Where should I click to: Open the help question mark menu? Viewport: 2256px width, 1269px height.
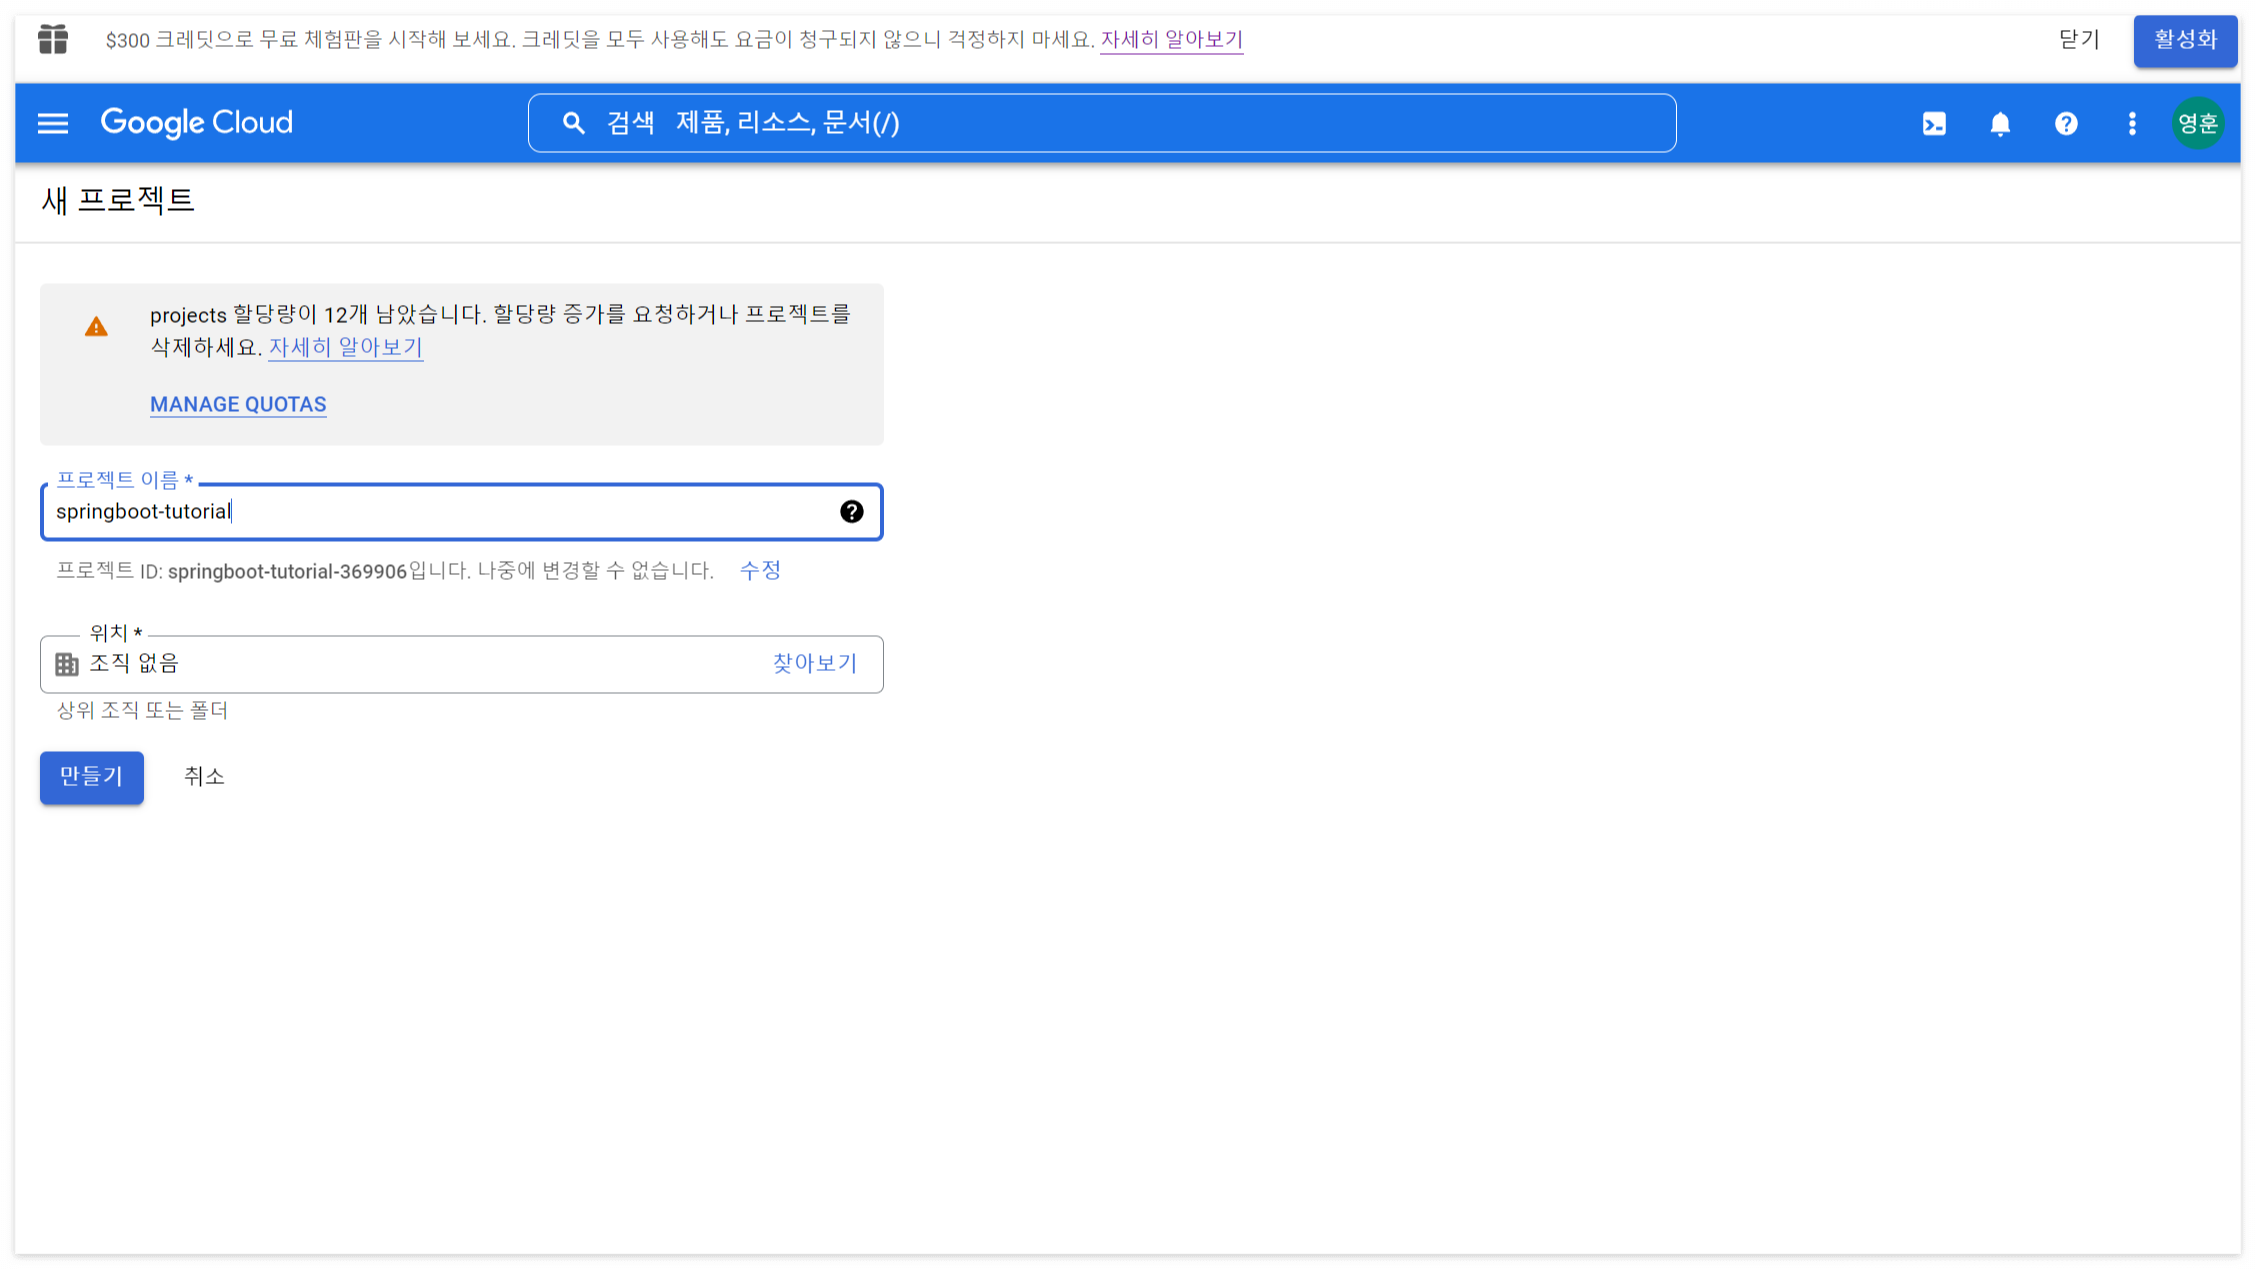pos(2066,124)
